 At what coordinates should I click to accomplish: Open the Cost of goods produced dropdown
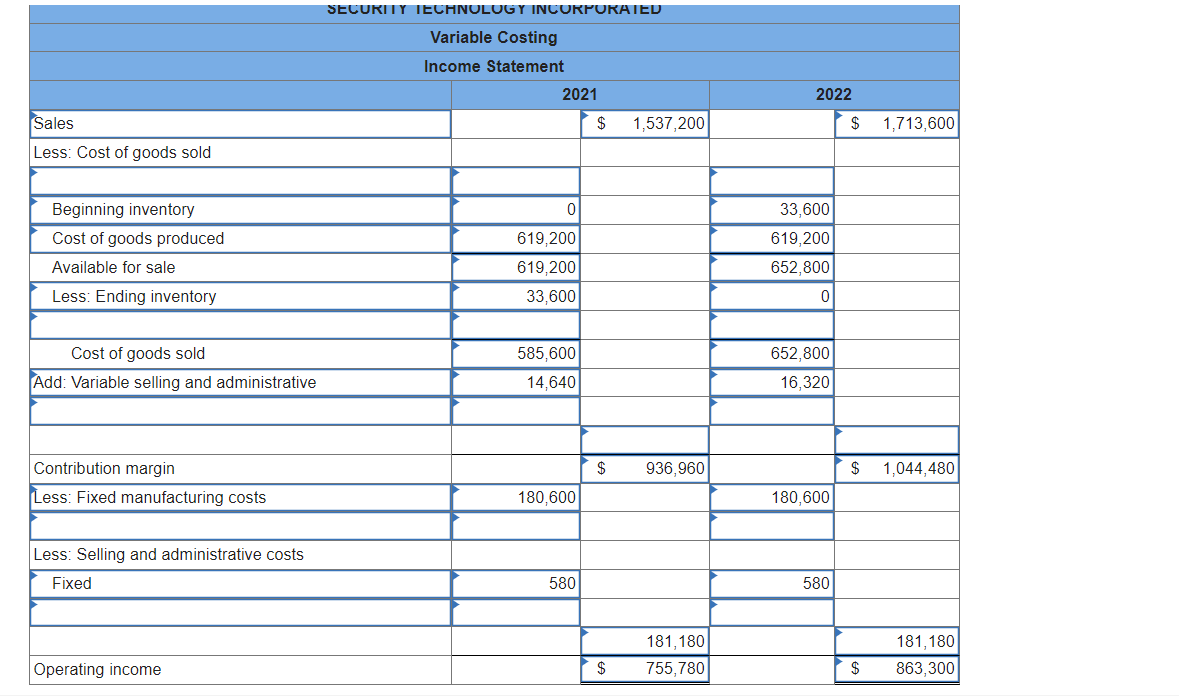(x=241, y=239)
